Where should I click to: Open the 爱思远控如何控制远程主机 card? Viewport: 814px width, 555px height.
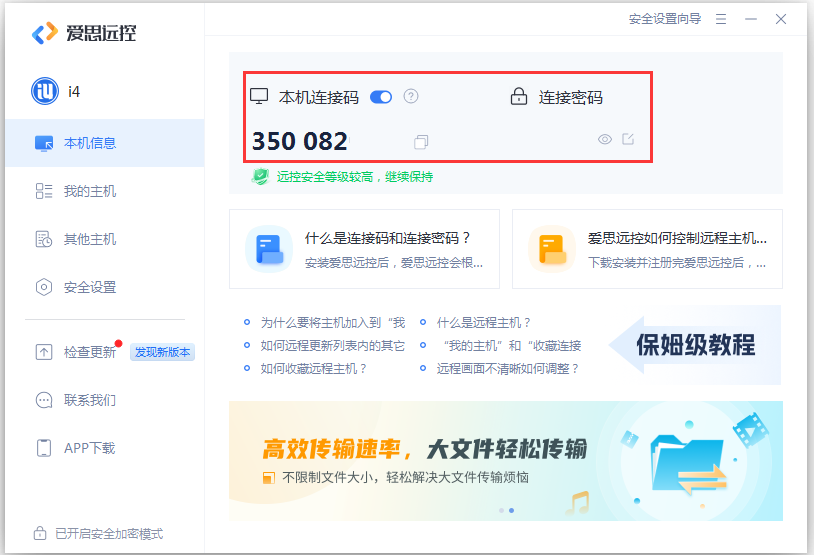[x=647, y=249]
